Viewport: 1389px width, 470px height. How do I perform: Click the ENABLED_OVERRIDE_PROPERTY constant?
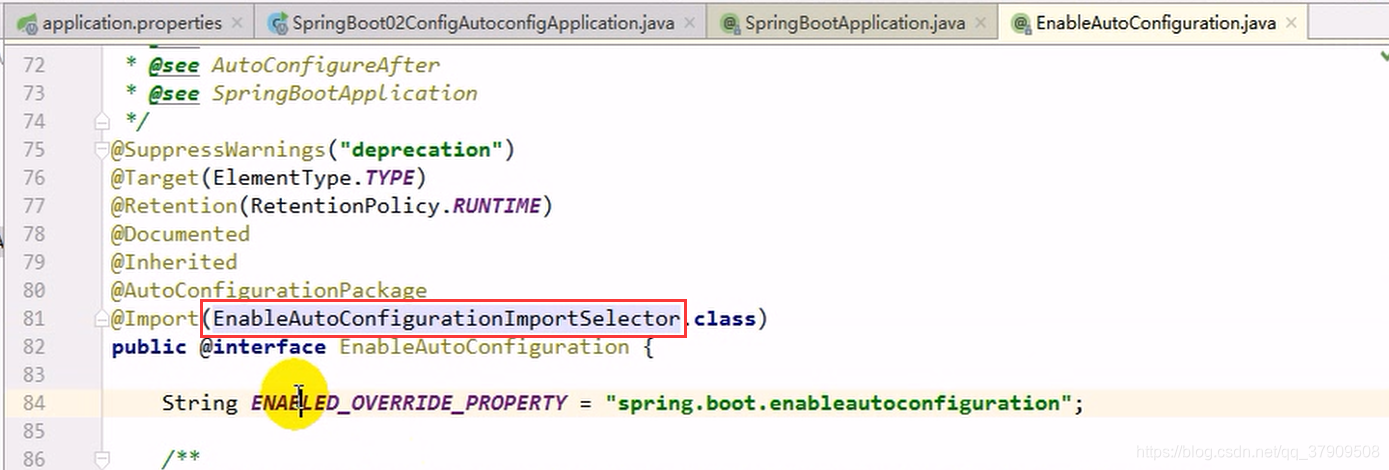pos(408,403)
